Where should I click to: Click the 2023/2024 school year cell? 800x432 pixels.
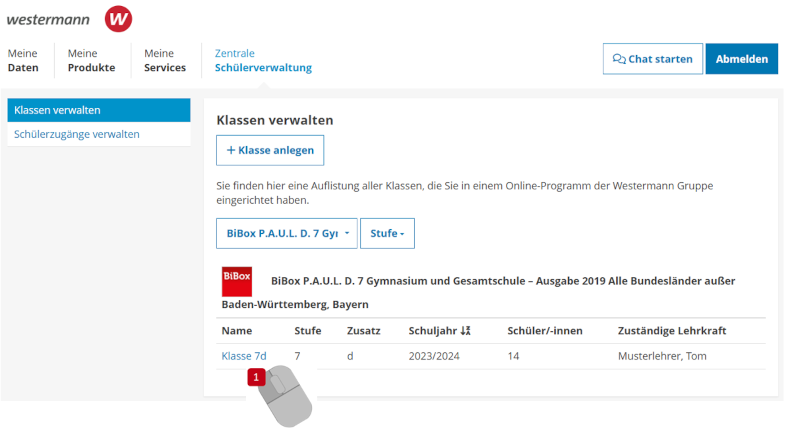click(434, 356)
